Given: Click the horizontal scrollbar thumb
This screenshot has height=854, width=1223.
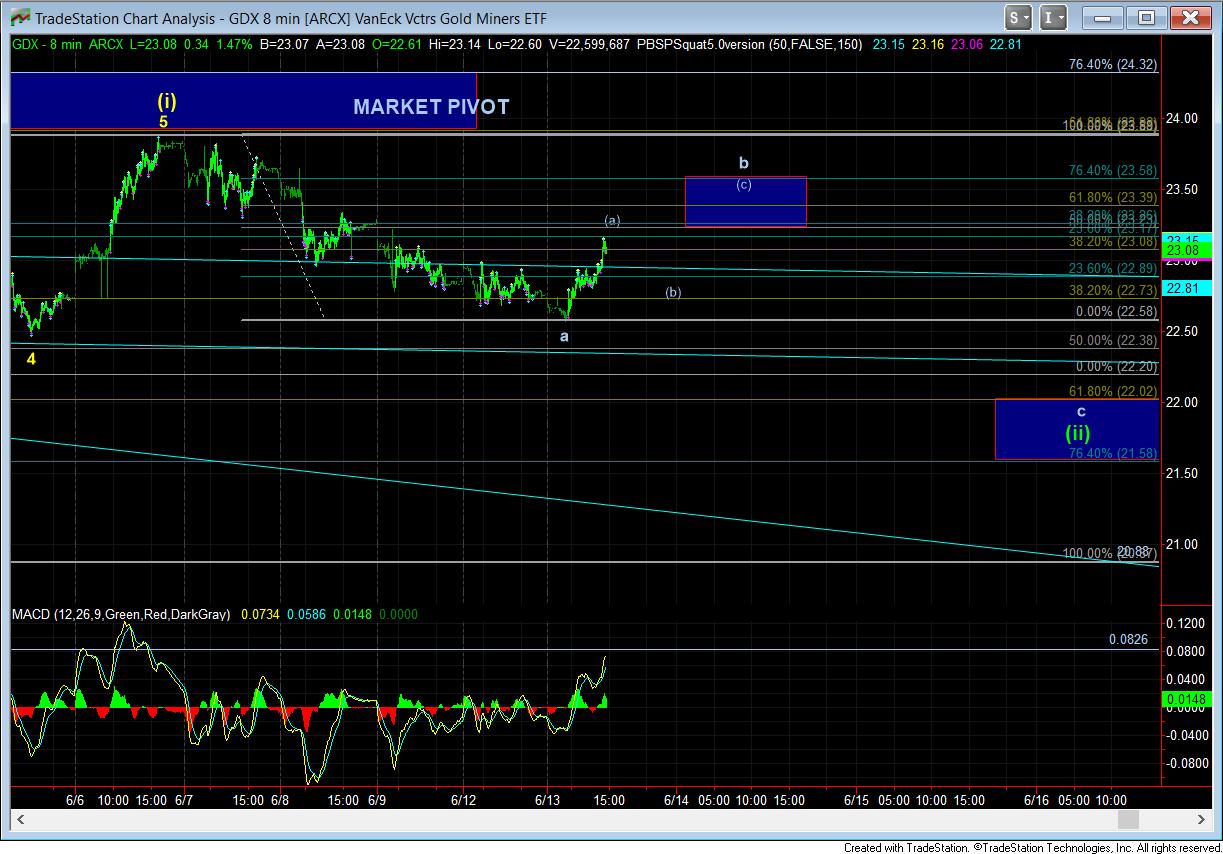Looking at the screenshot, I should 1128,820.
